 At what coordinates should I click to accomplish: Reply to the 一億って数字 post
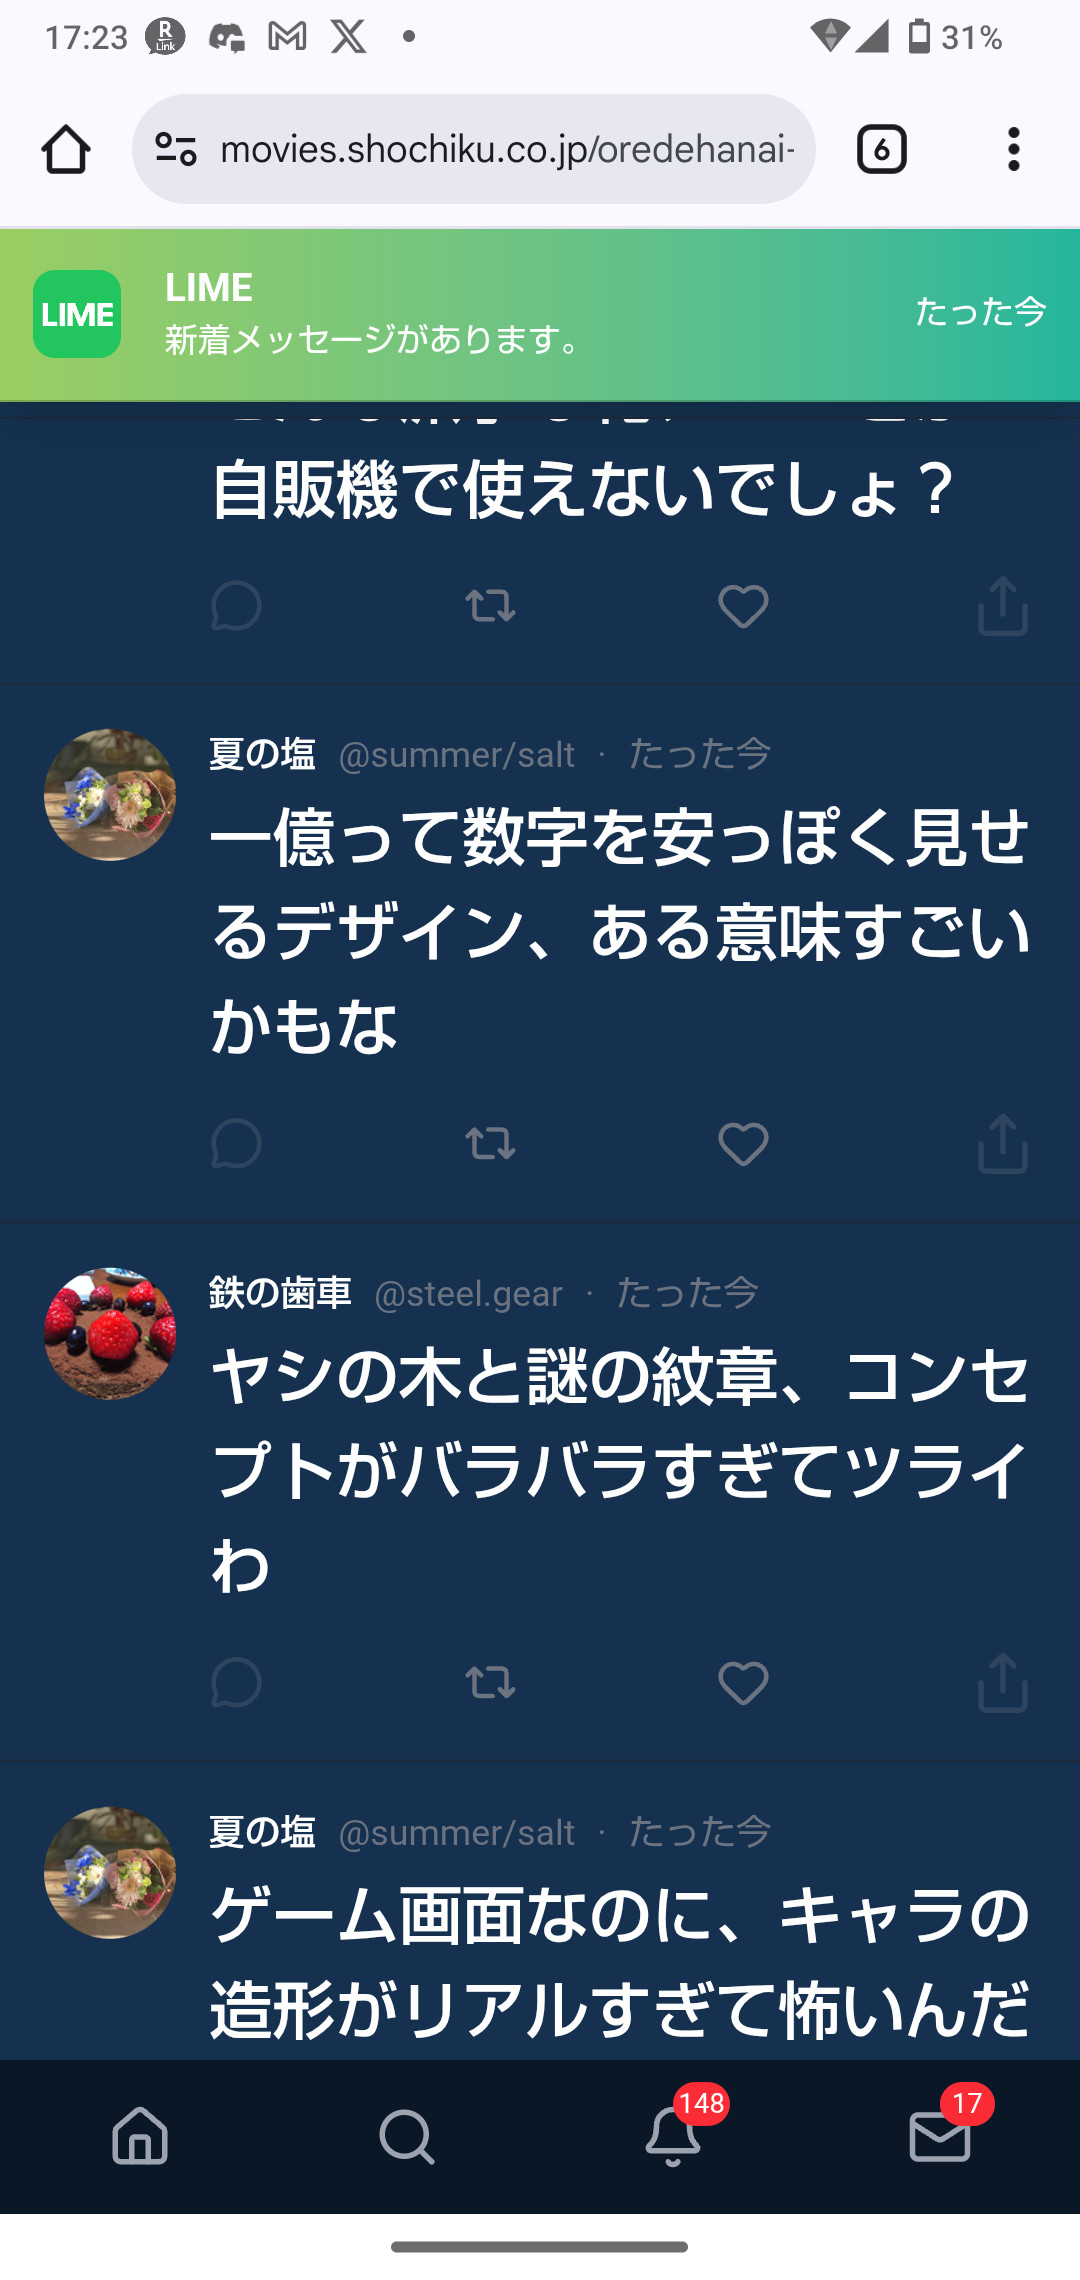[x=236, y=1144]
